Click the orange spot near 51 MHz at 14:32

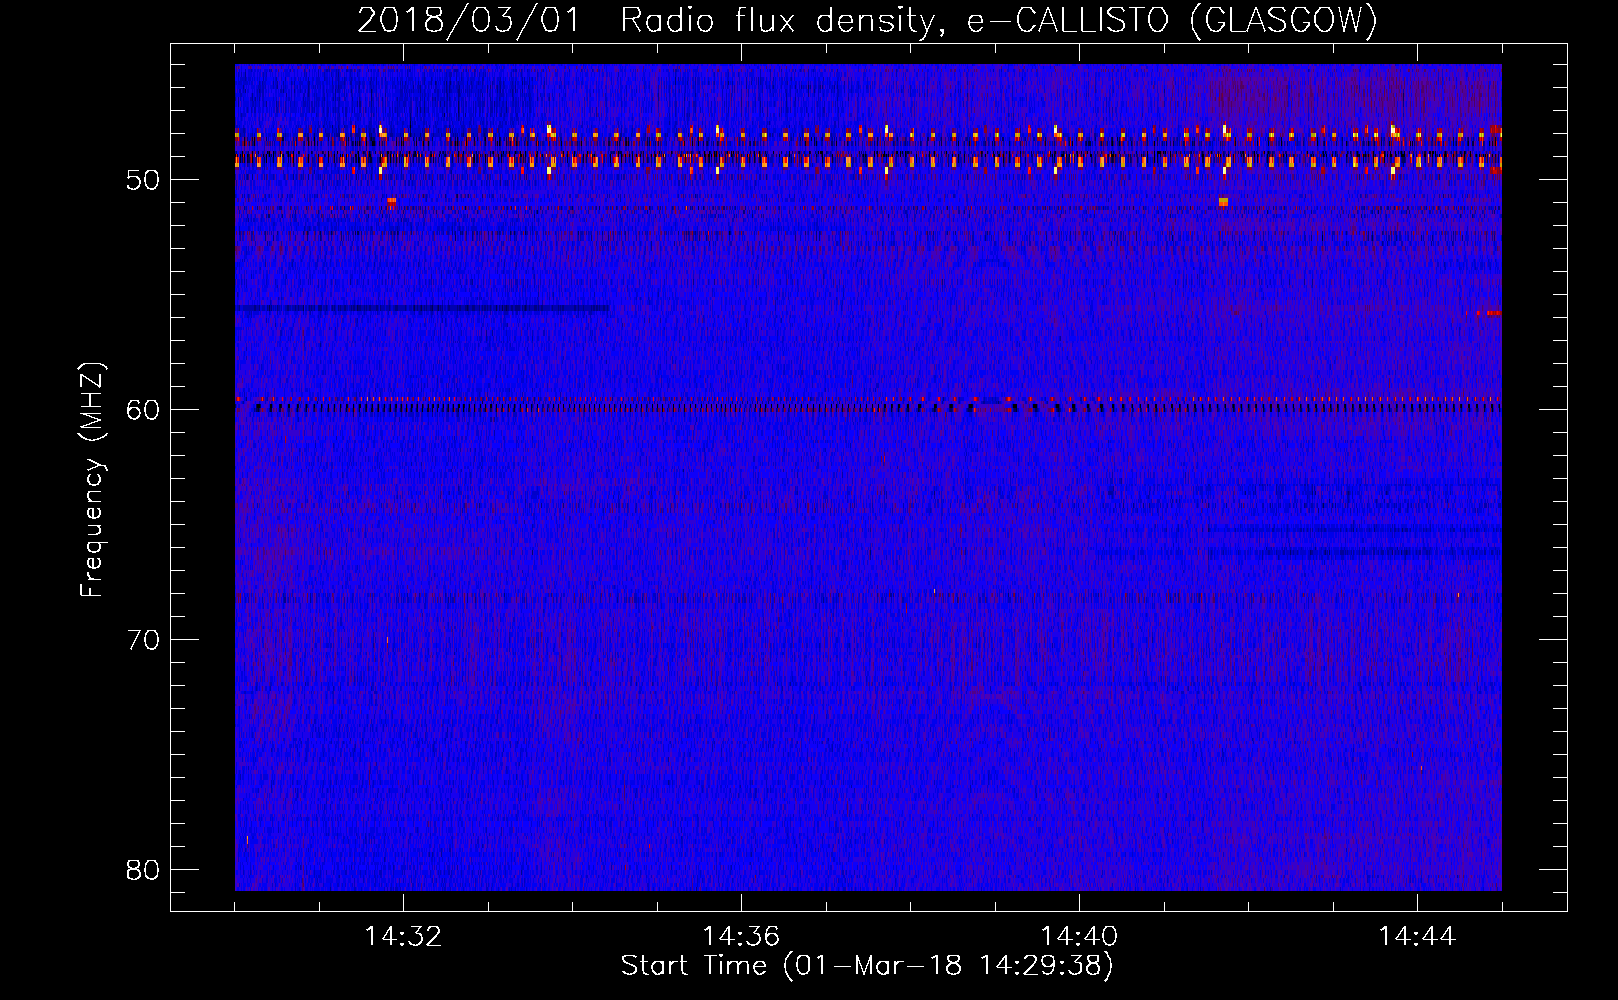point(391,201)
